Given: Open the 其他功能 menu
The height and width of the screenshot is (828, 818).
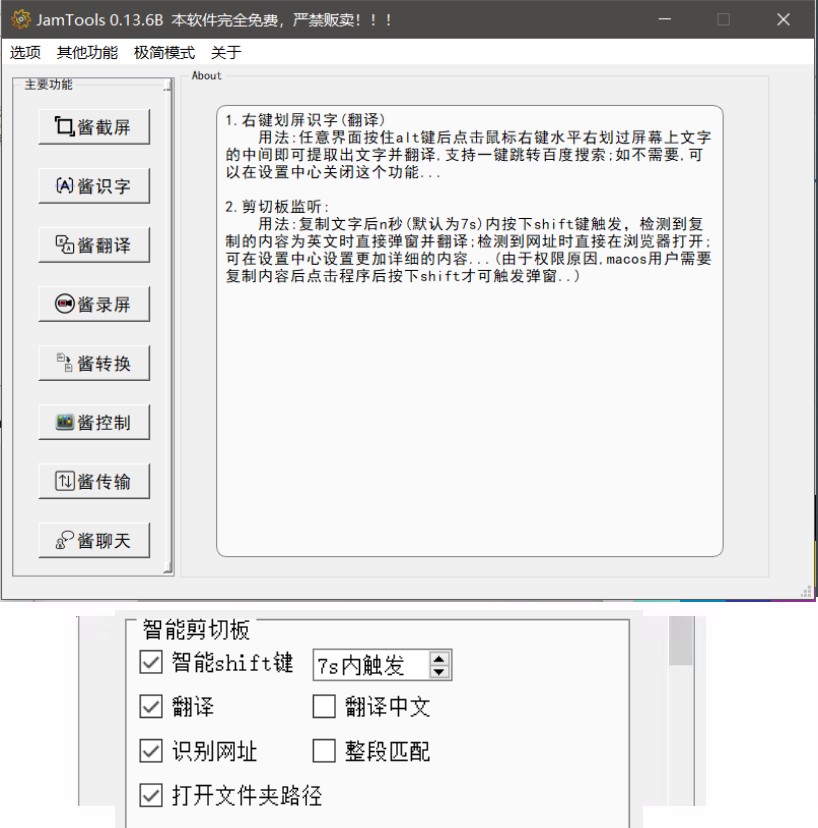Looking at the screenshot, I should 87,52.
